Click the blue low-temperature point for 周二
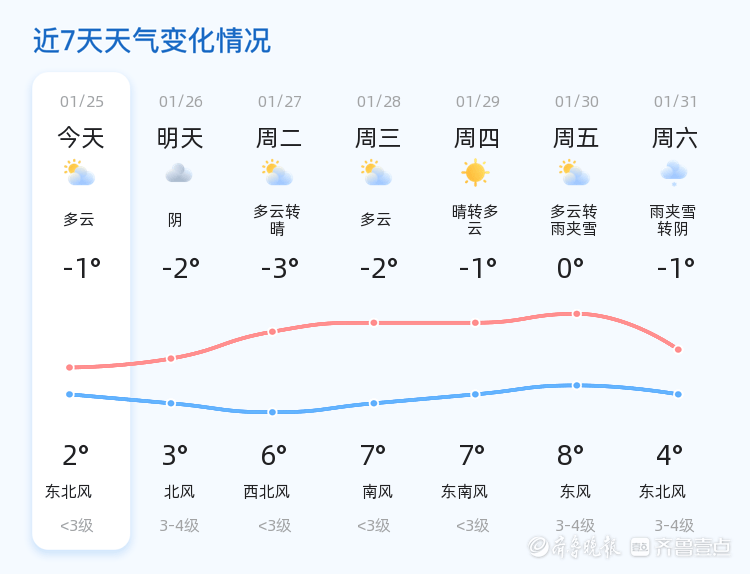This screenshot has height=574, width=750. coord(272,412)
